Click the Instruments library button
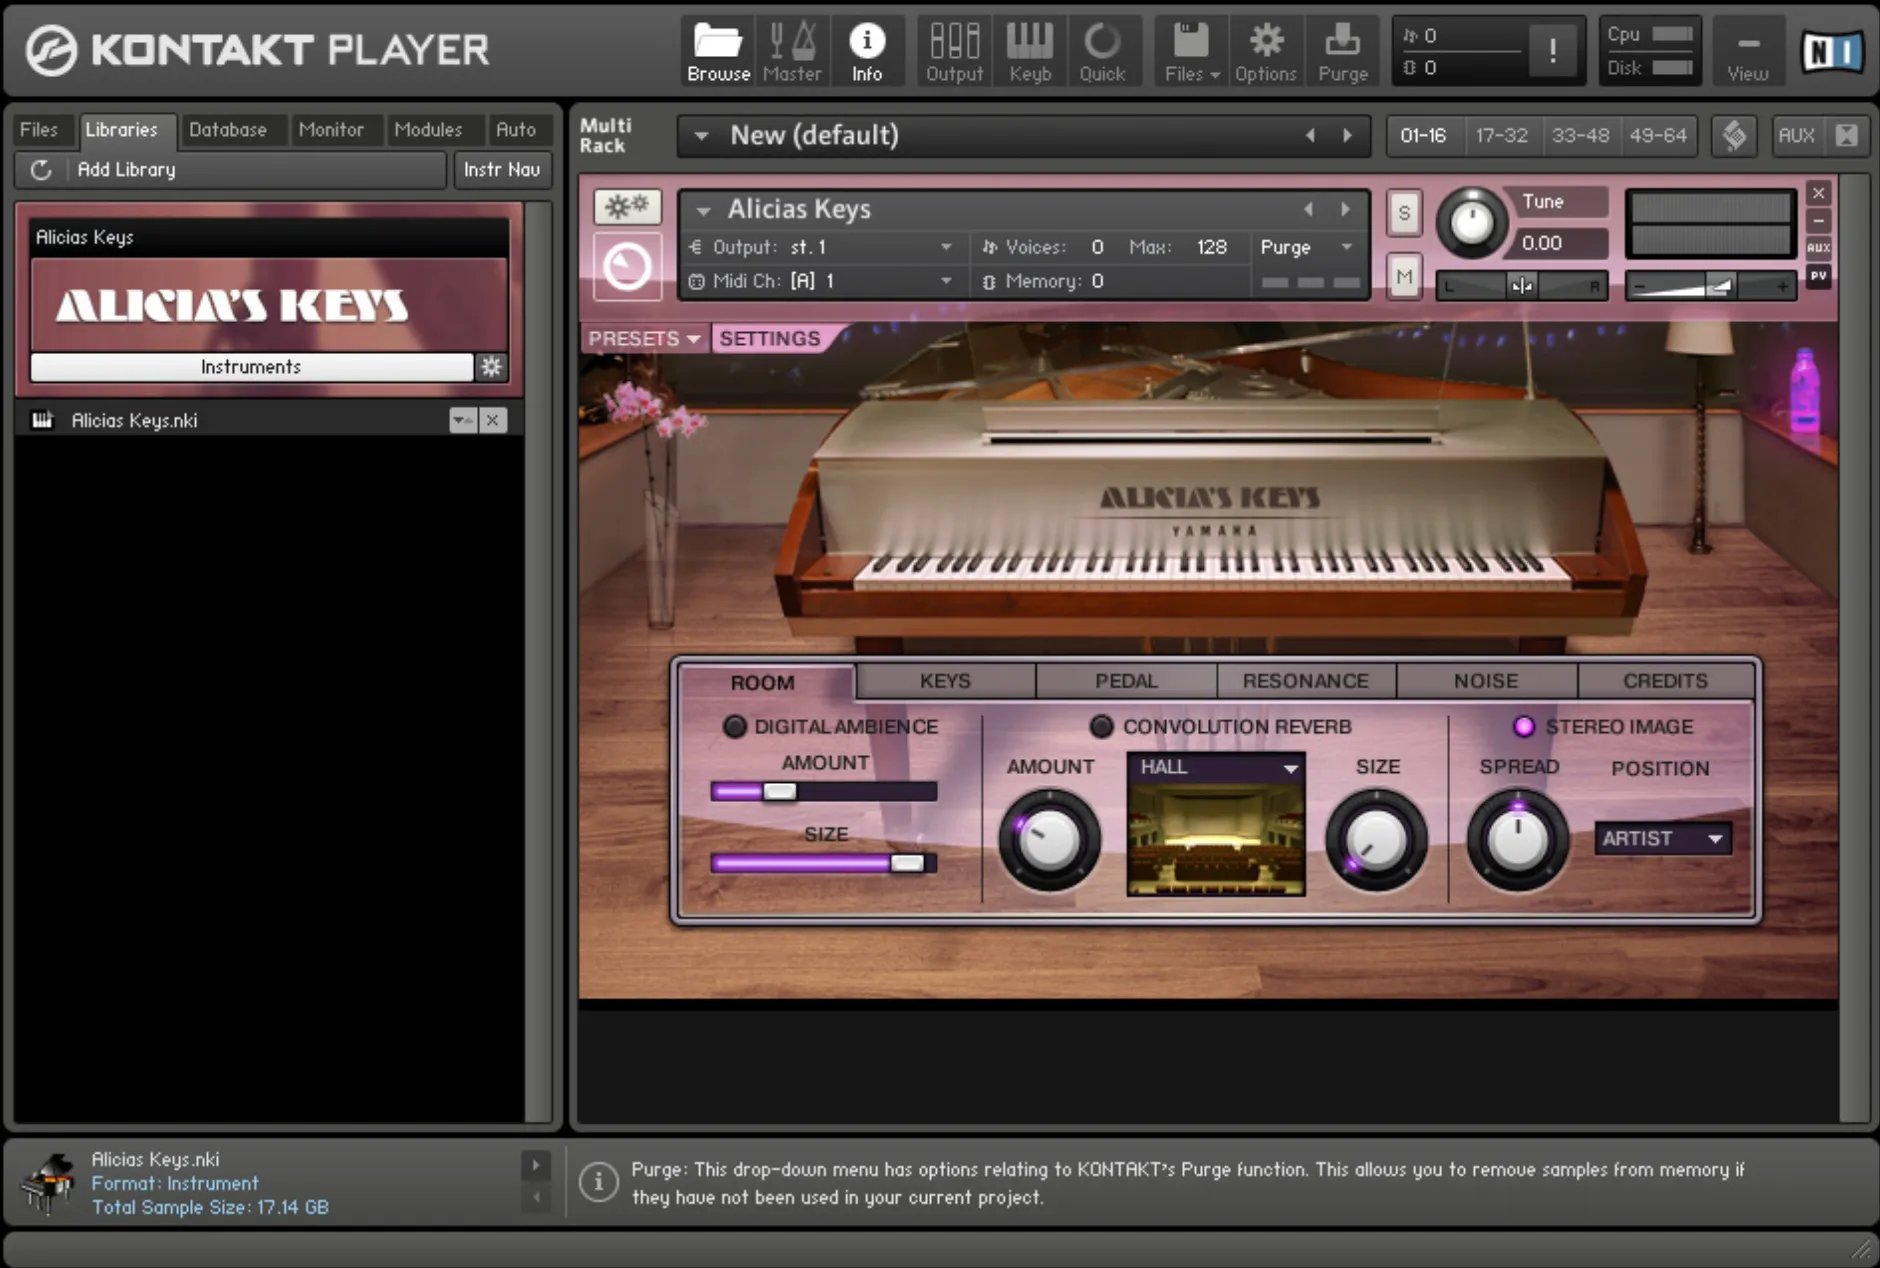 point(251,367)
